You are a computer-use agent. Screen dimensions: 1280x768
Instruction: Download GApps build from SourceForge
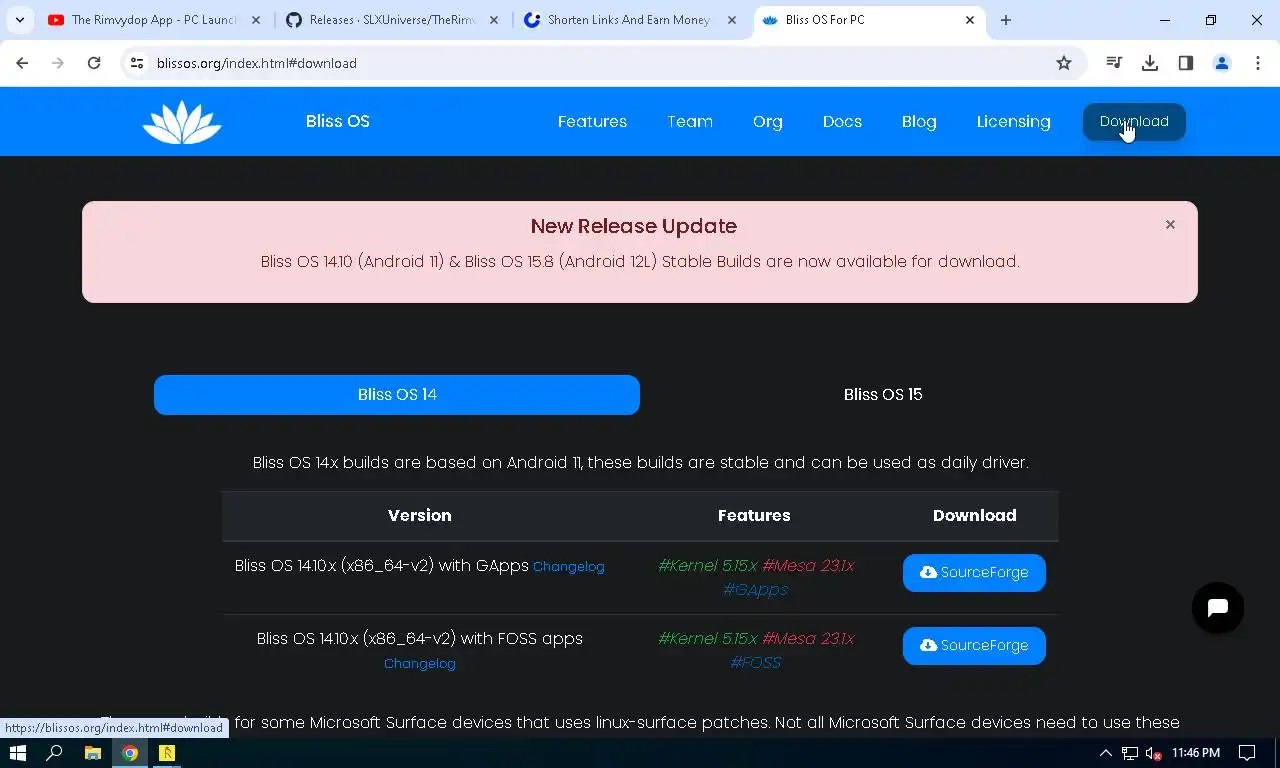coord(974,573)
